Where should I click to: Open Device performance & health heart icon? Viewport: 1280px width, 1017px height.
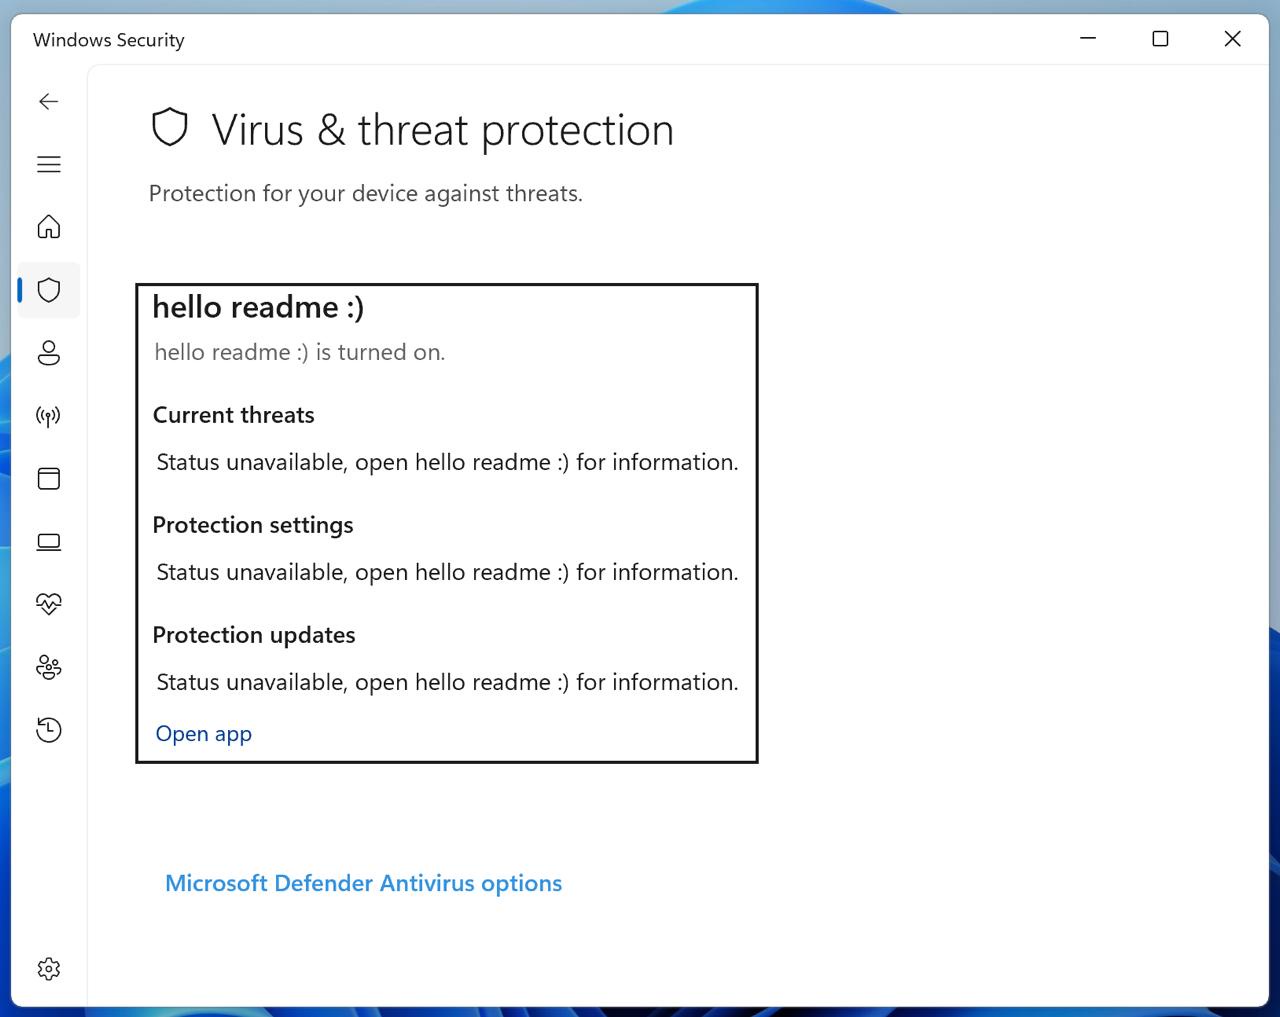pyautogui.click(x=48, y=604)
